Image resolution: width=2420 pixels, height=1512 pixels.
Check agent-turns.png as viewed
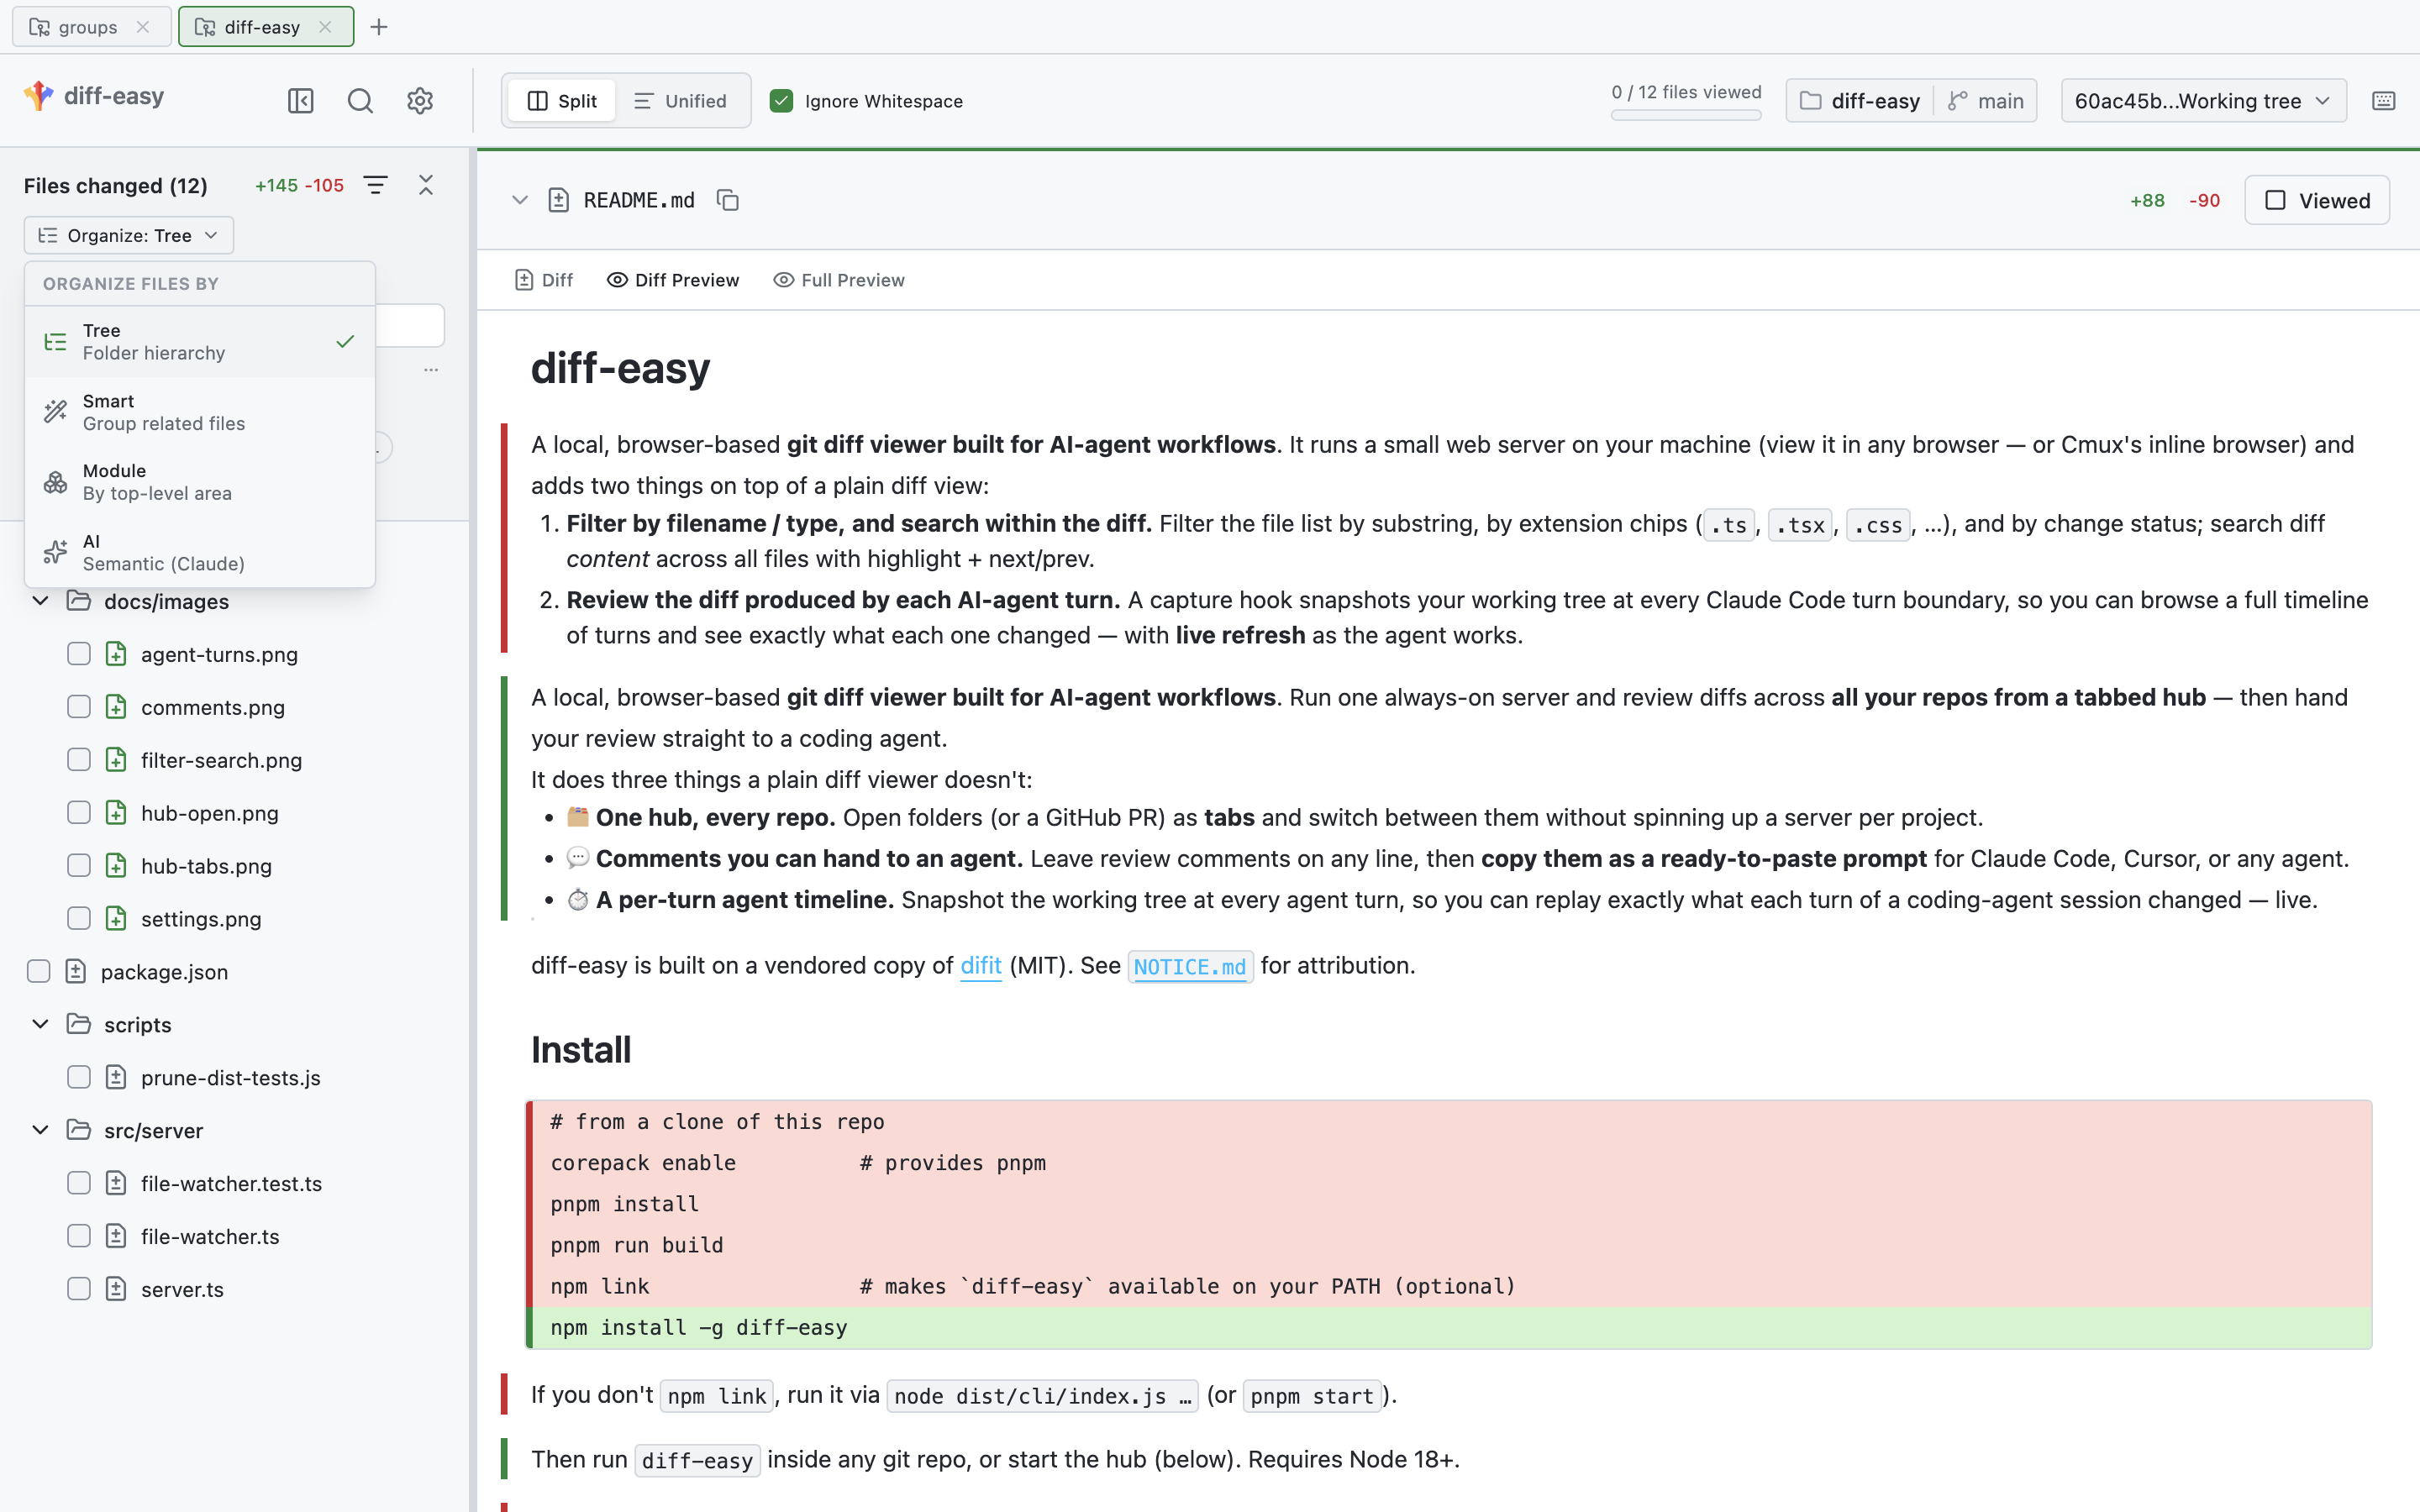coord(79,654)
